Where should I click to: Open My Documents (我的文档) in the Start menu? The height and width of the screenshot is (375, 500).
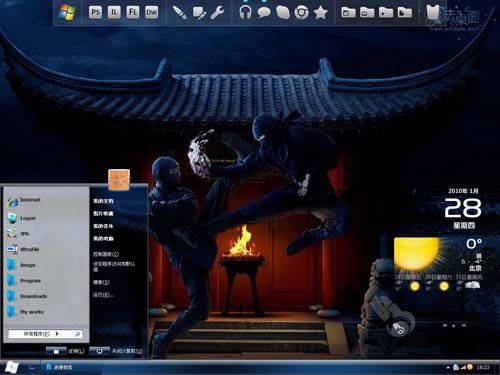coord(103,201)
